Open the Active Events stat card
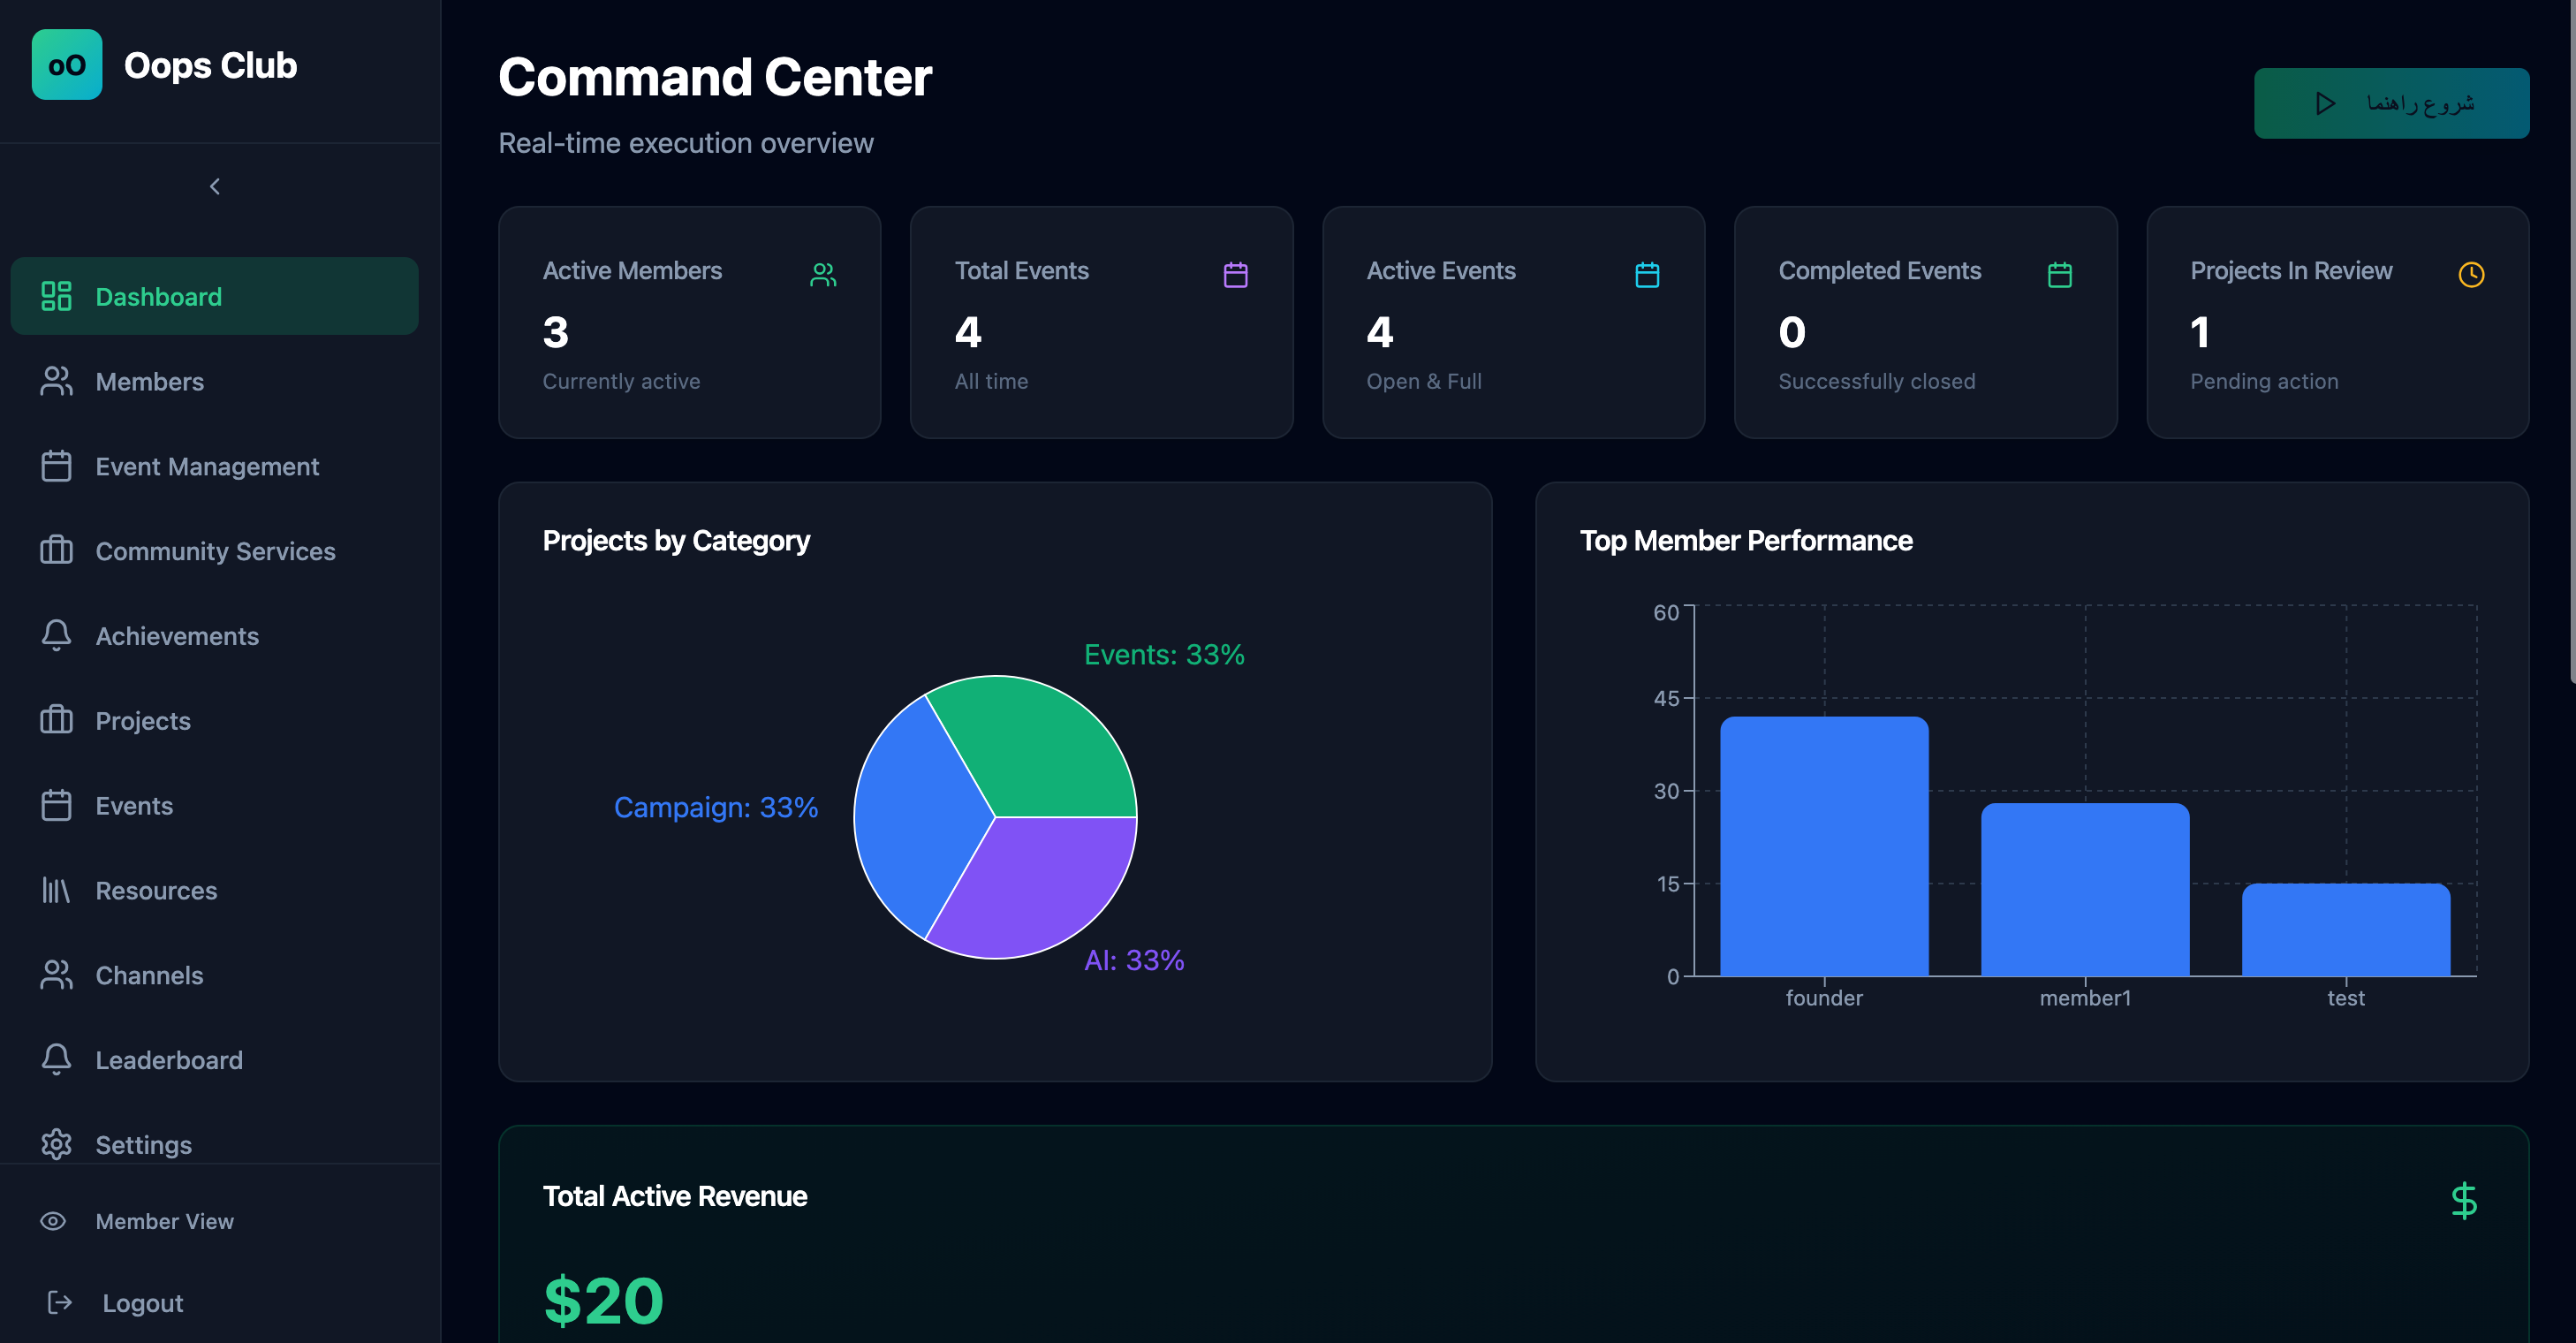Viewport: 2576px width, 1343px height. tap(1513, 322)
